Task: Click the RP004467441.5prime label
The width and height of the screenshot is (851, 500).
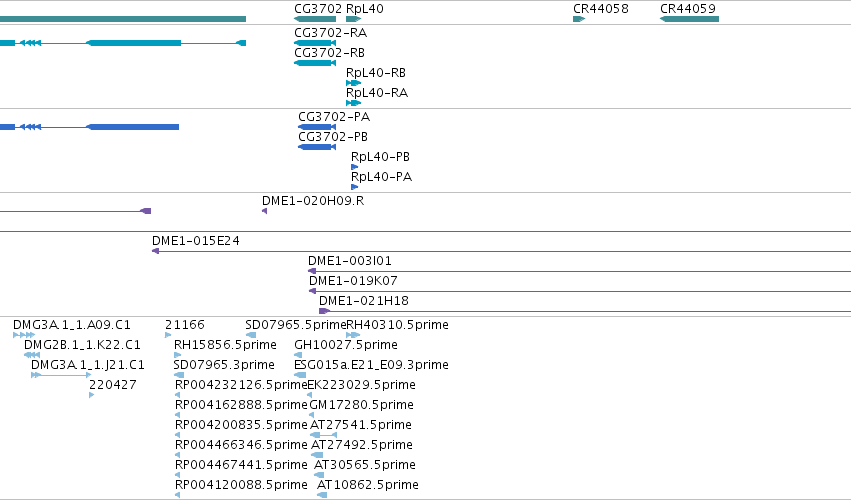Action: tap(242, 465)
